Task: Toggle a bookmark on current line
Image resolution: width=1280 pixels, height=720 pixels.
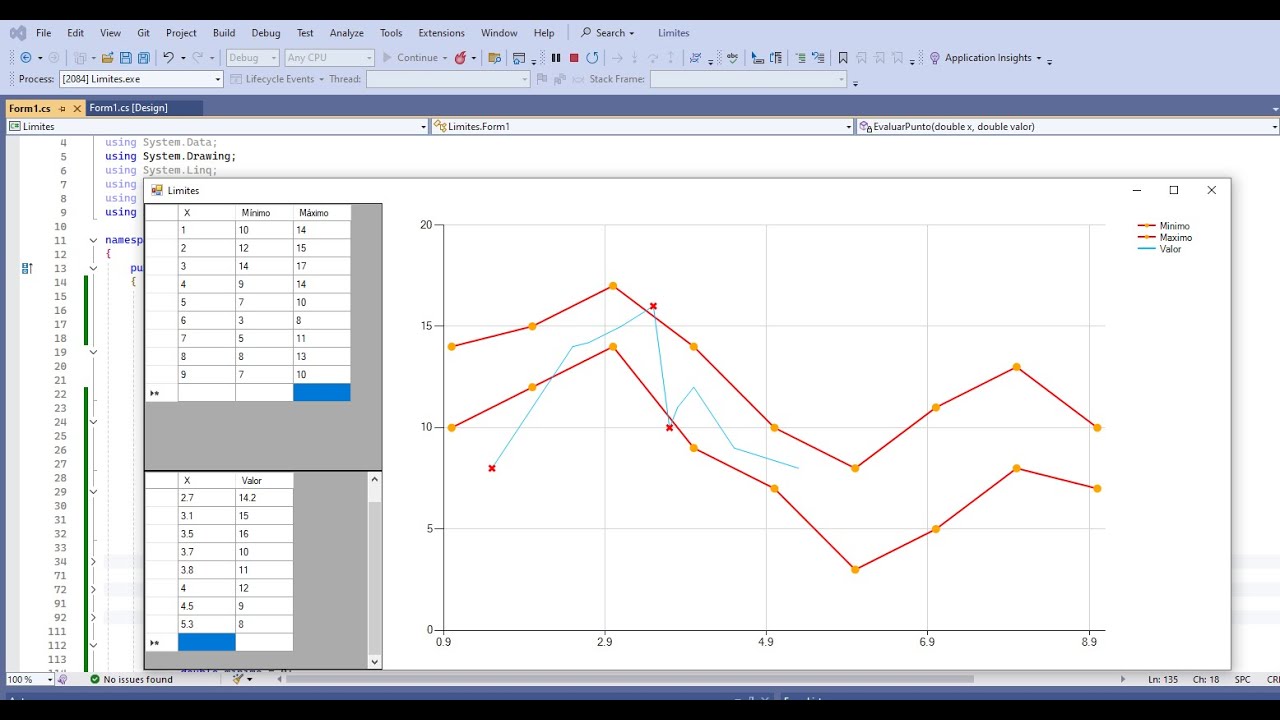Action: [843, 58]
